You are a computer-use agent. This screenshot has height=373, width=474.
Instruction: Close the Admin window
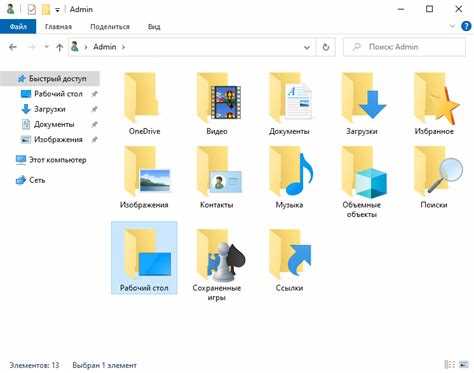pyautogui.click(x=459, y=9)
